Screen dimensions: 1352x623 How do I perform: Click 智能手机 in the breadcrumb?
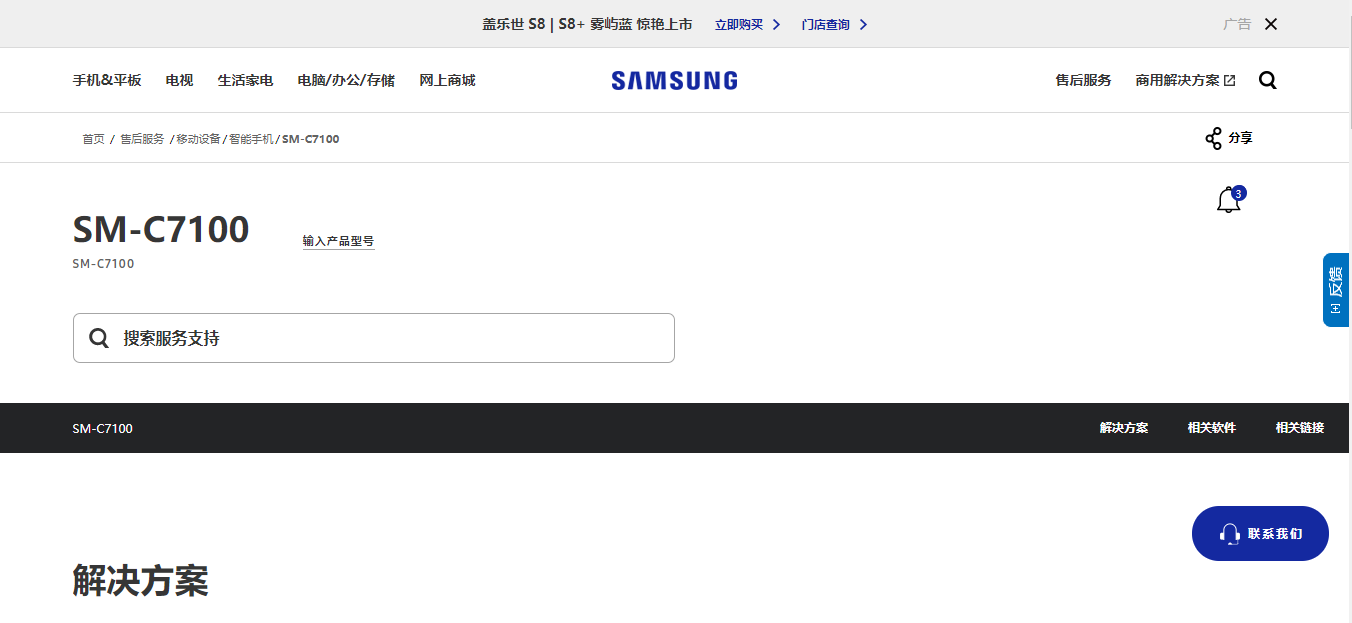251,139
